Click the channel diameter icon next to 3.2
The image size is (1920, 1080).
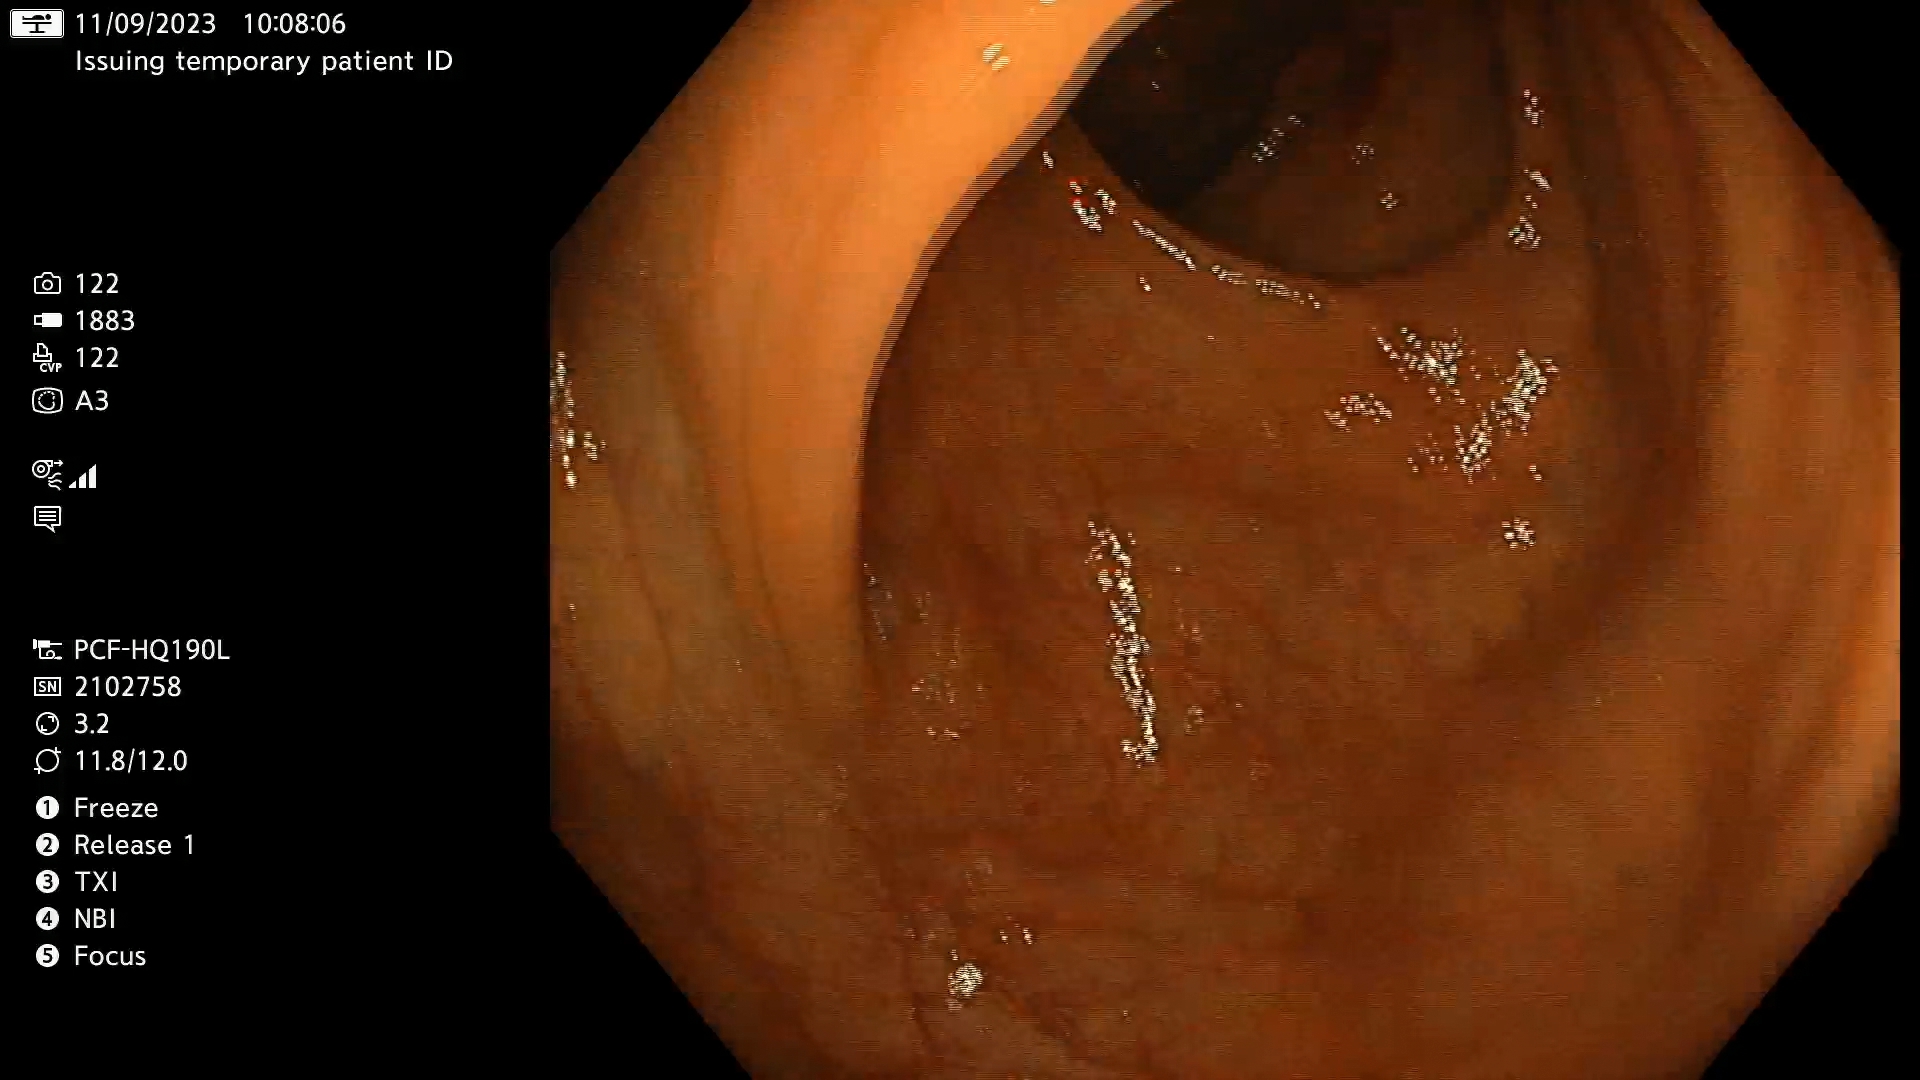(47, 724)
